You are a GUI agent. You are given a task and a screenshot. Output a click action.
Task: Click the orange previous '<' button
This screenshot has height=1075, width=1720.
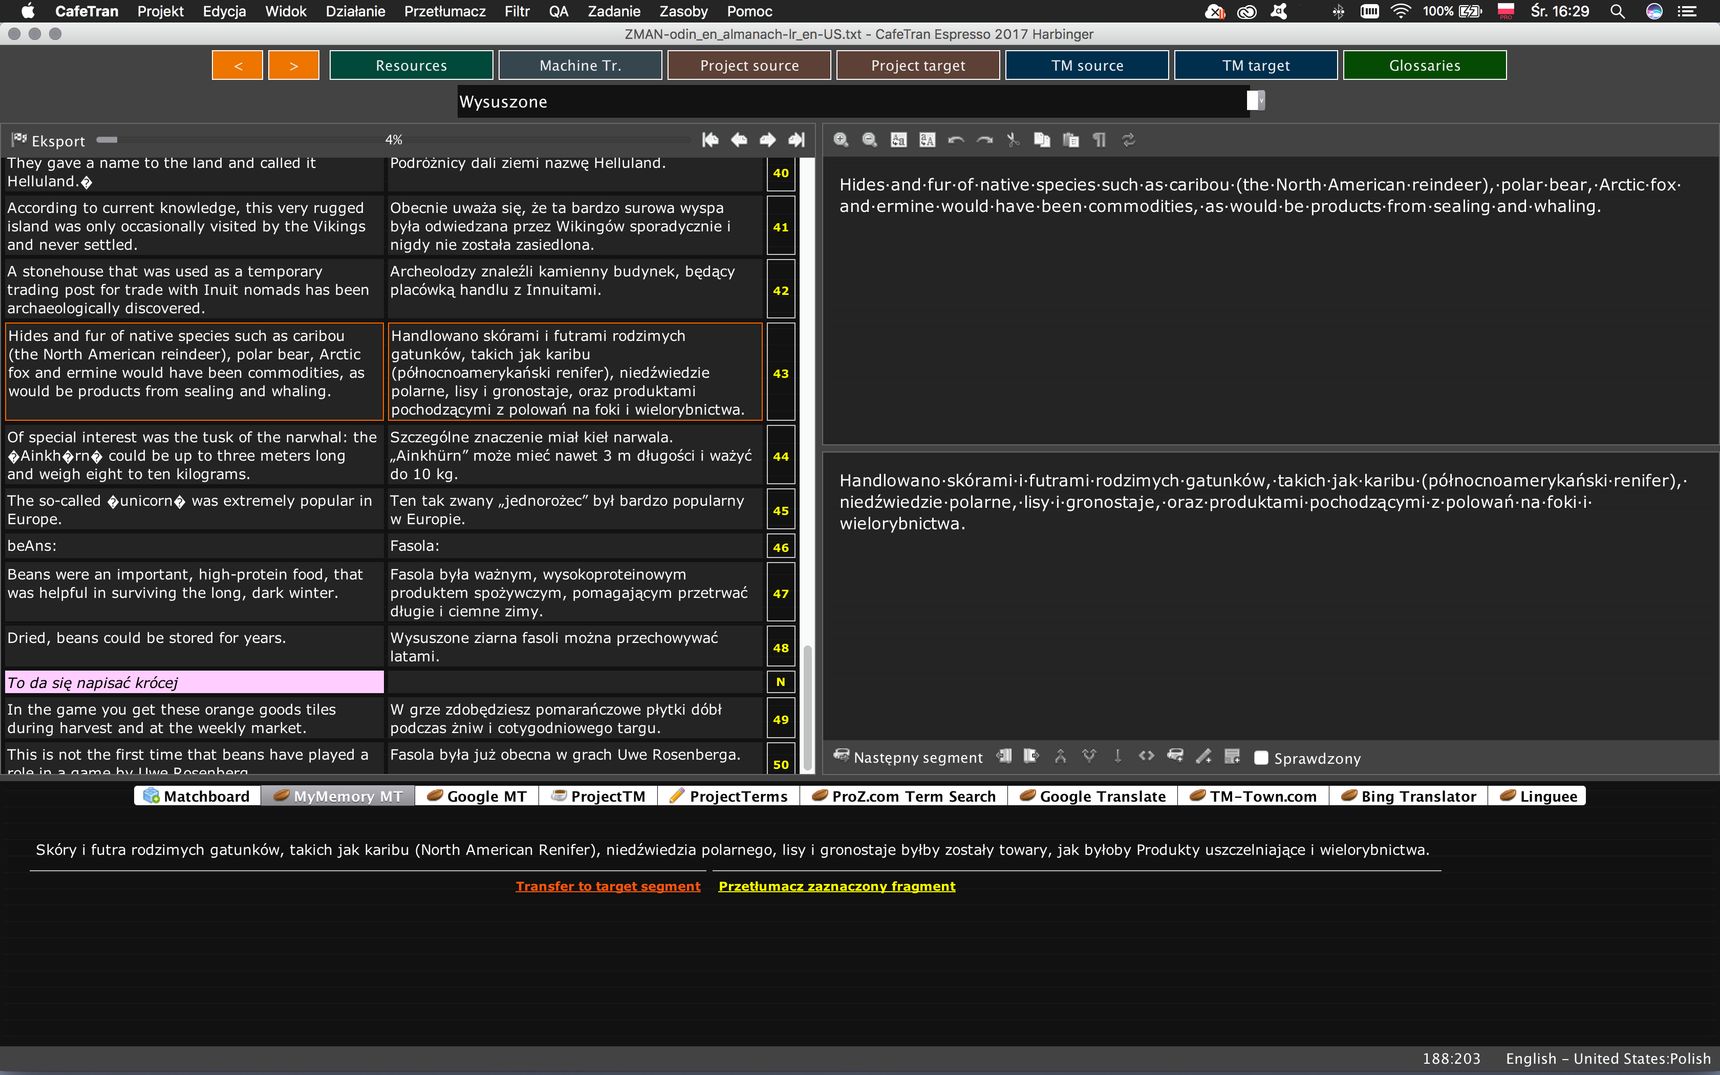tap(238, 65)
